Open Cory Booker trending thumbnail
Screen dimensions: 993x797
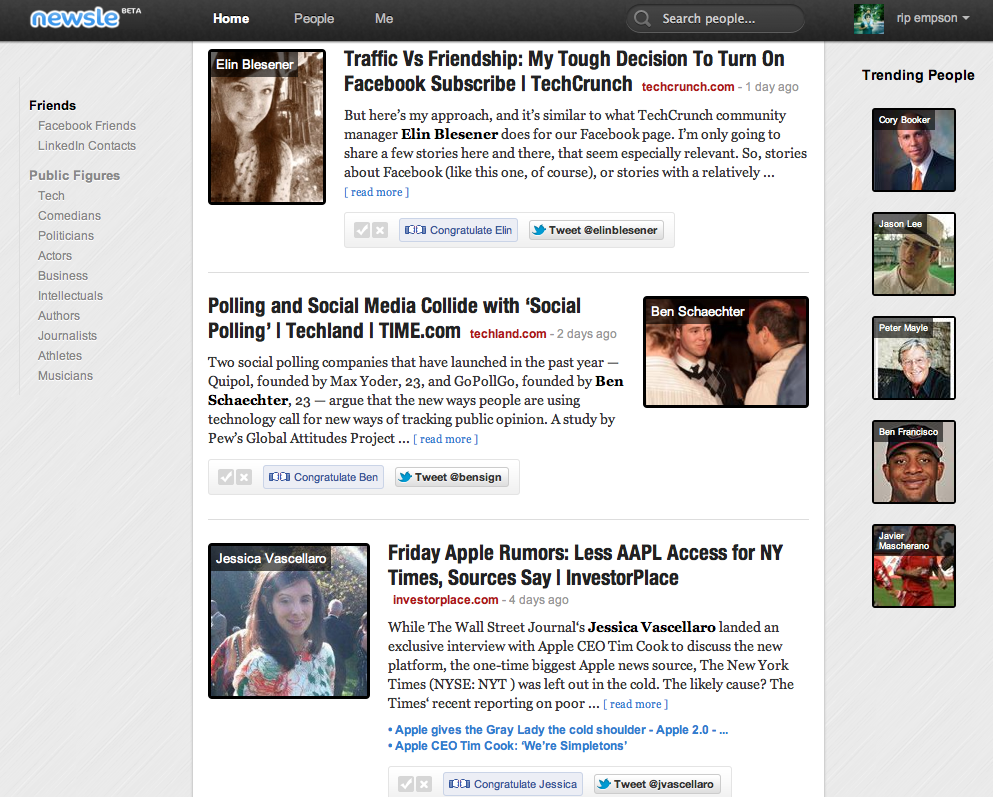(x=913, y=150)
